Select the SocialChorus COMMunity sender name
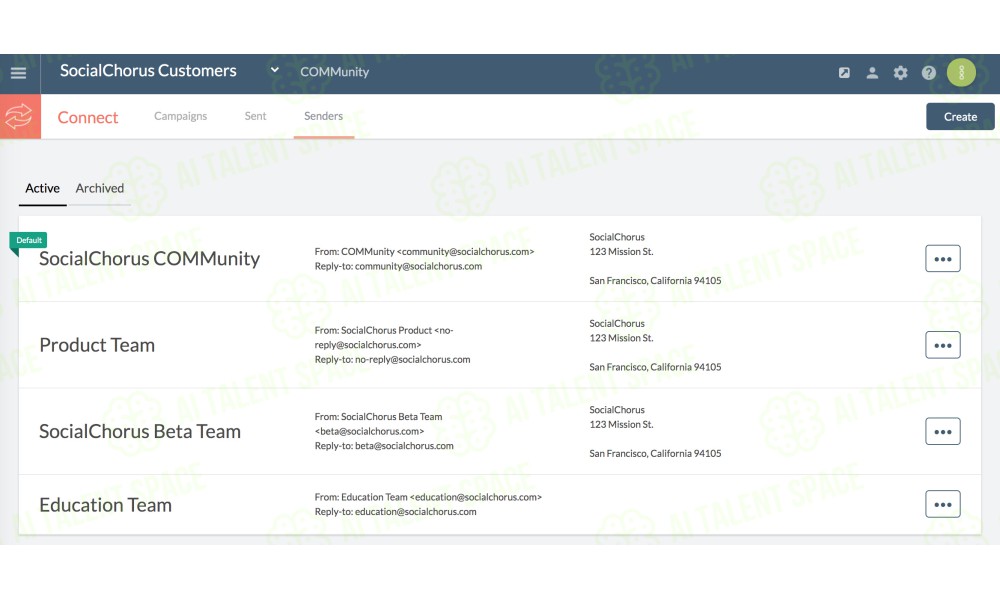The height and width of the screenshot is (600, 1000). [x=150, y=258]
